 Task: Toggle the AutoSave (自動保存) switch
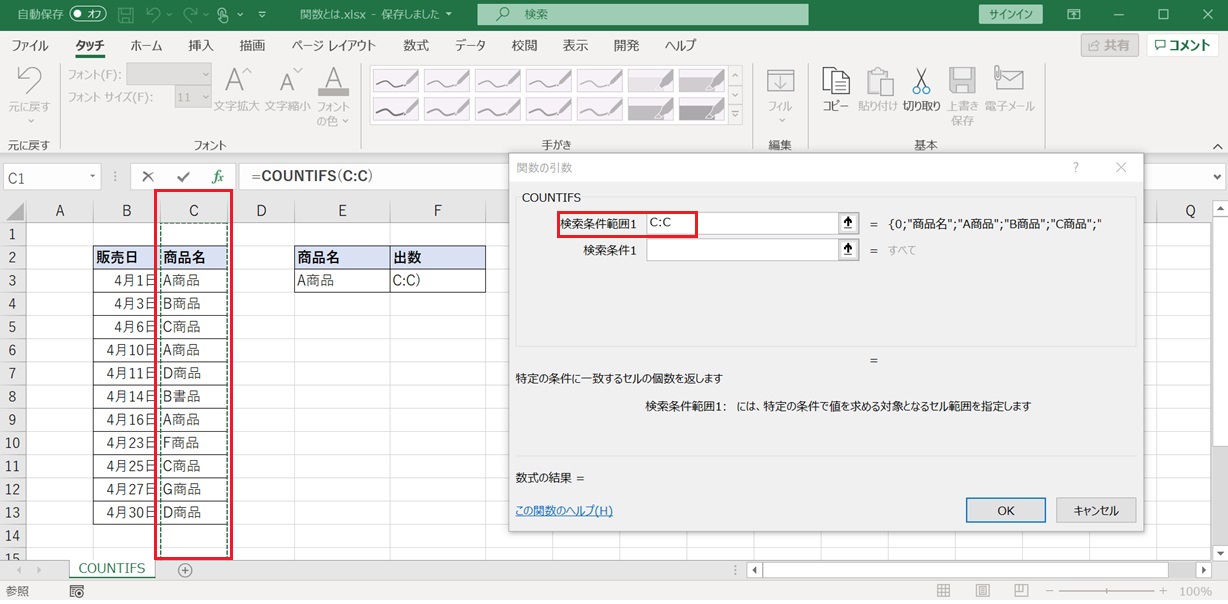(x=88, y=15)
